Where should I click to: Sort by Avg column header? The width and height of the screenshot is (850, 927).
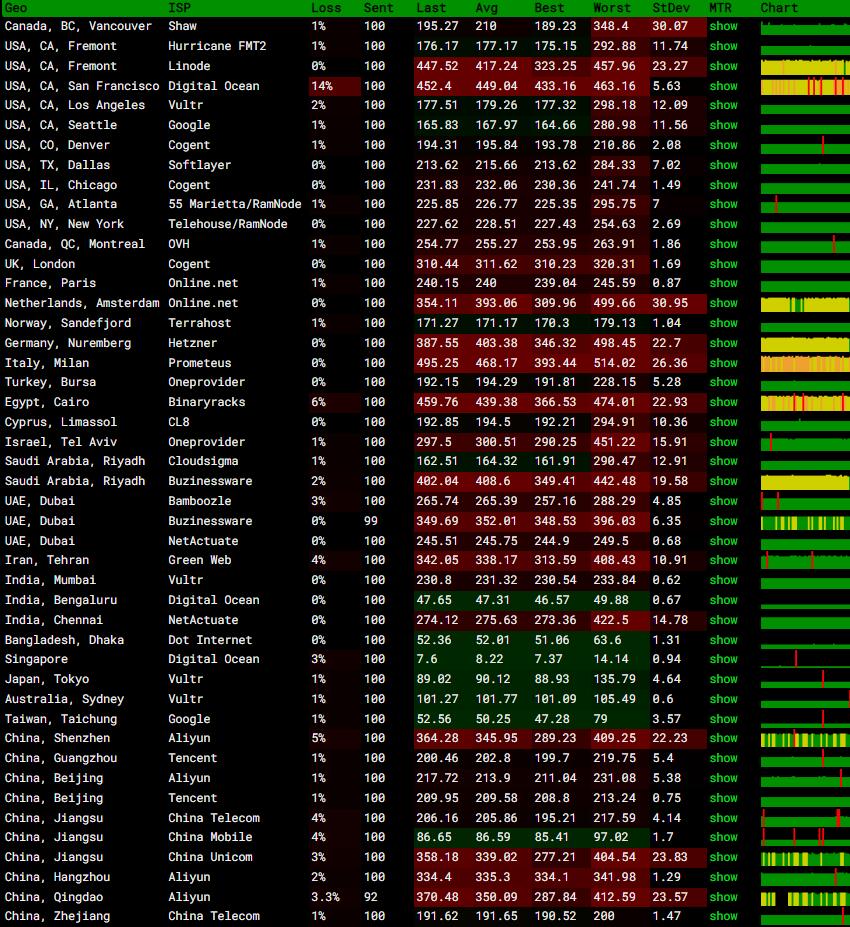coord(486,8)
